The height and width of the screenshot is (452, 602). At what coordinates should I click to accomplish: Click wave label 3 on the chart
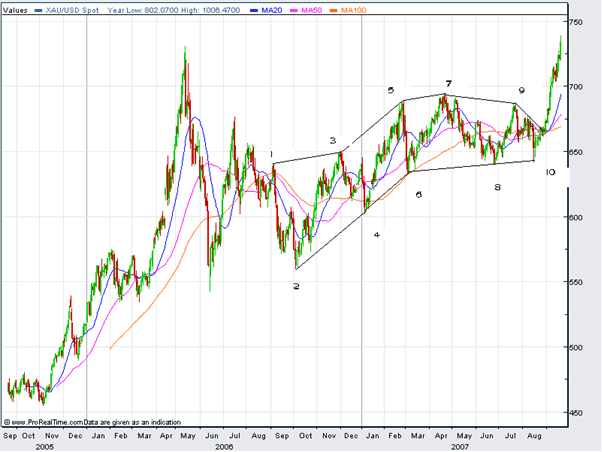[333, 141]
